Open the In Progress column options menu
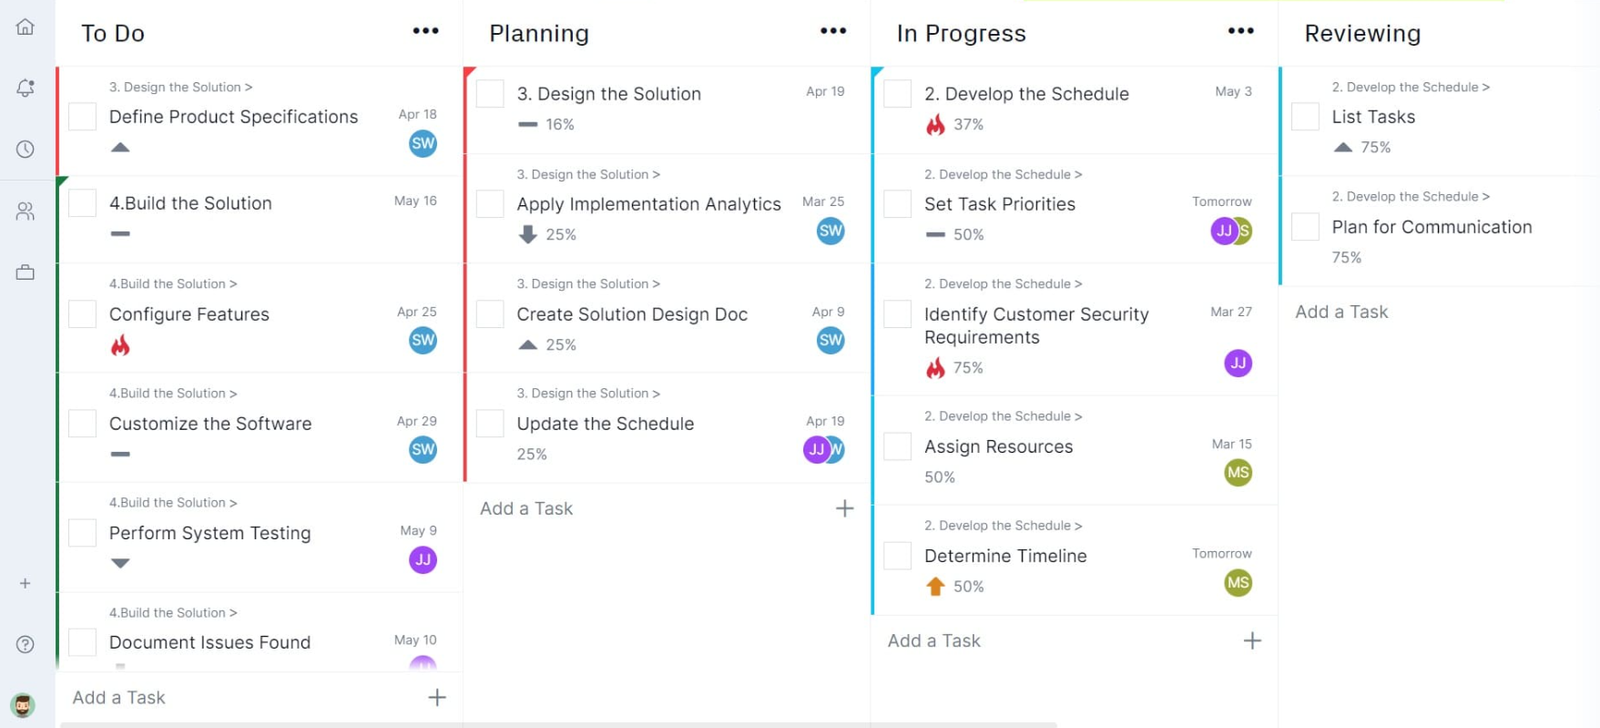Viewport: 1600px width, 728px height. (1240, 31)
